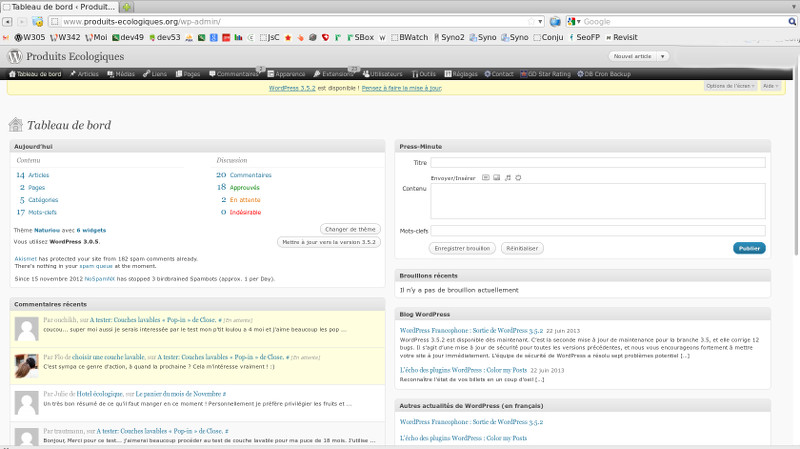The height and width of the screenshot is (449, 800).
Task: Open the Apparence menu
Action: coord(286,74)
